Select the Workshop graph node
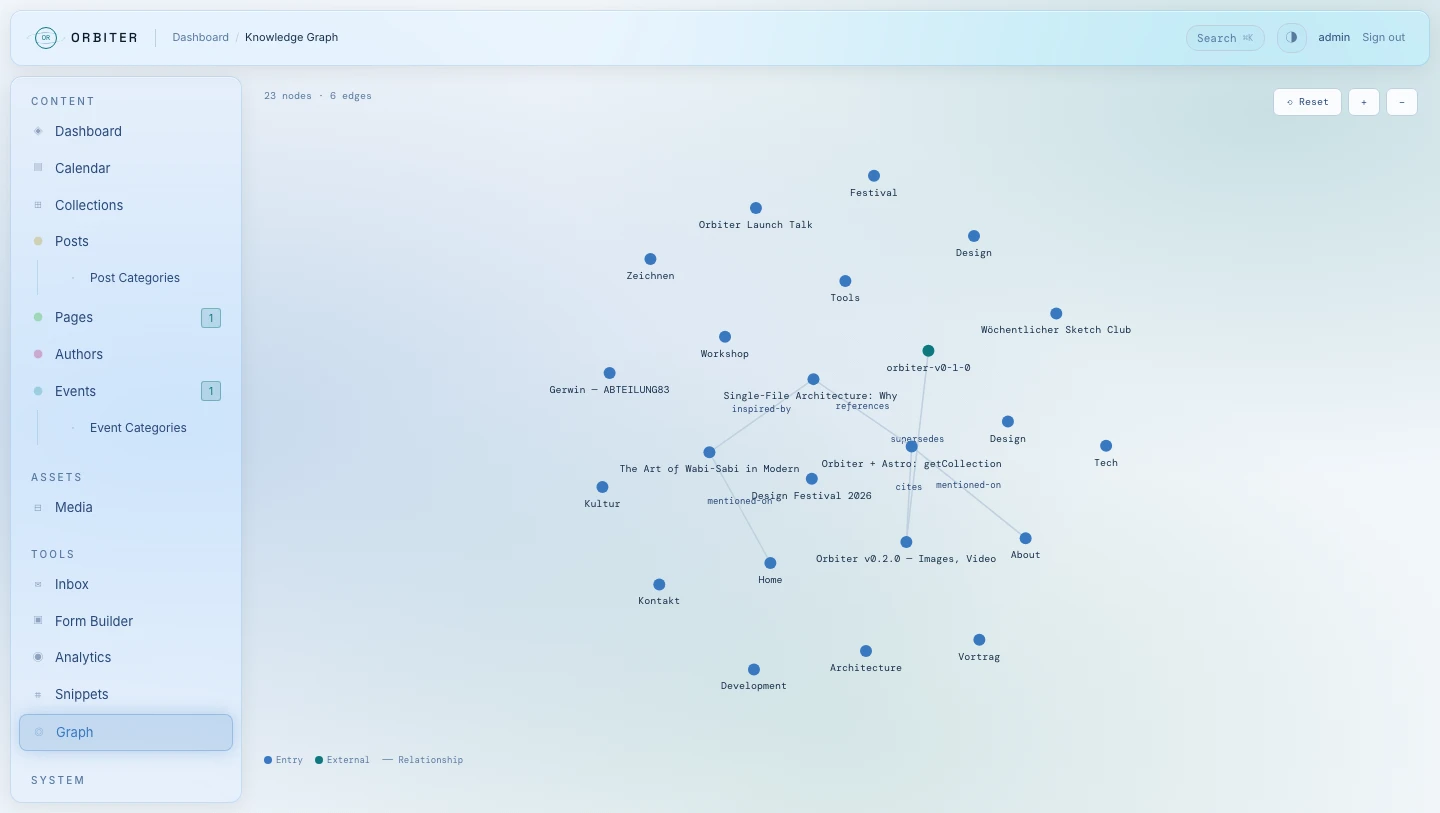 point(725,337)
